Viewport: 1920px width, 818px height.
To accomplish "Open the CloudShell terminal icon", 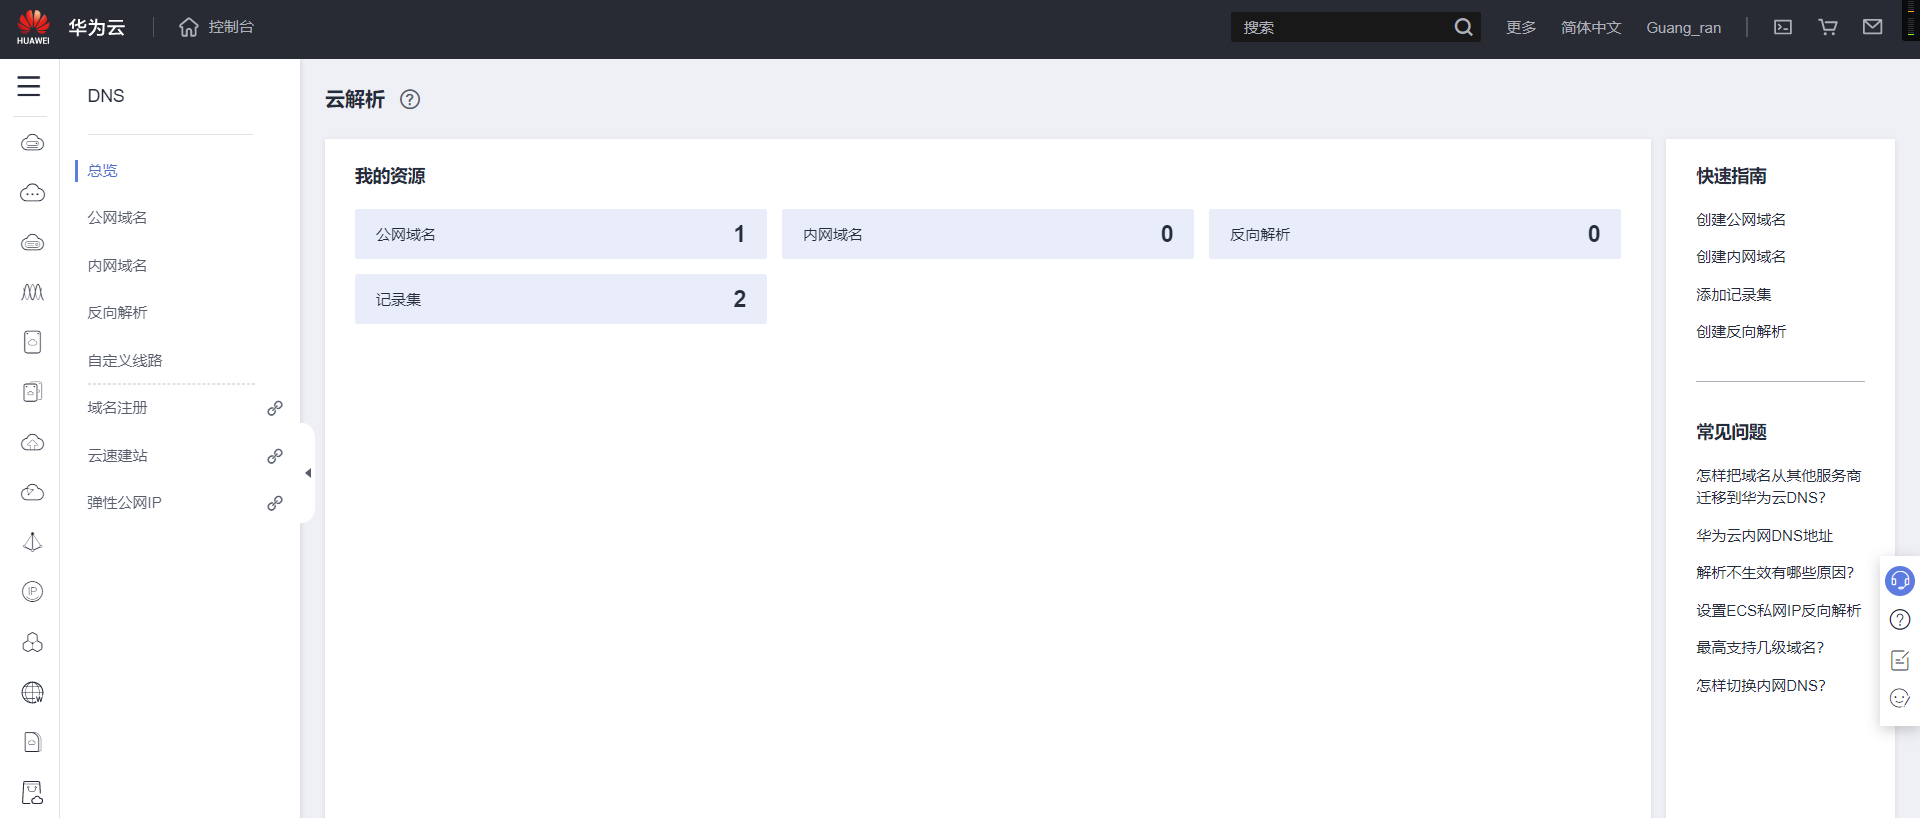I will pyautogui.click(x=1783, y=27).
